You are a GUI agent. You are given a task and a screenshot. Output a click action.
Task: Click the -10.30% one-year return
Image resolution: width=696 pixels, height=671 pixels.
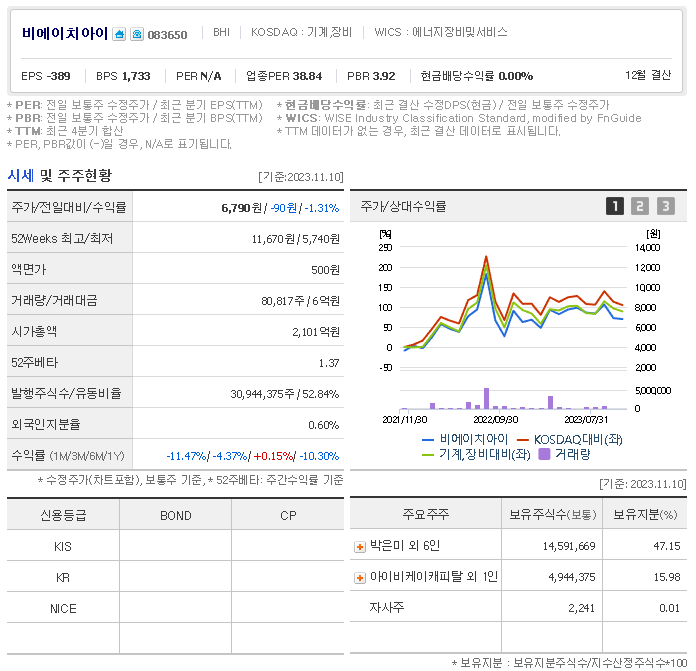tap(319, 456)
